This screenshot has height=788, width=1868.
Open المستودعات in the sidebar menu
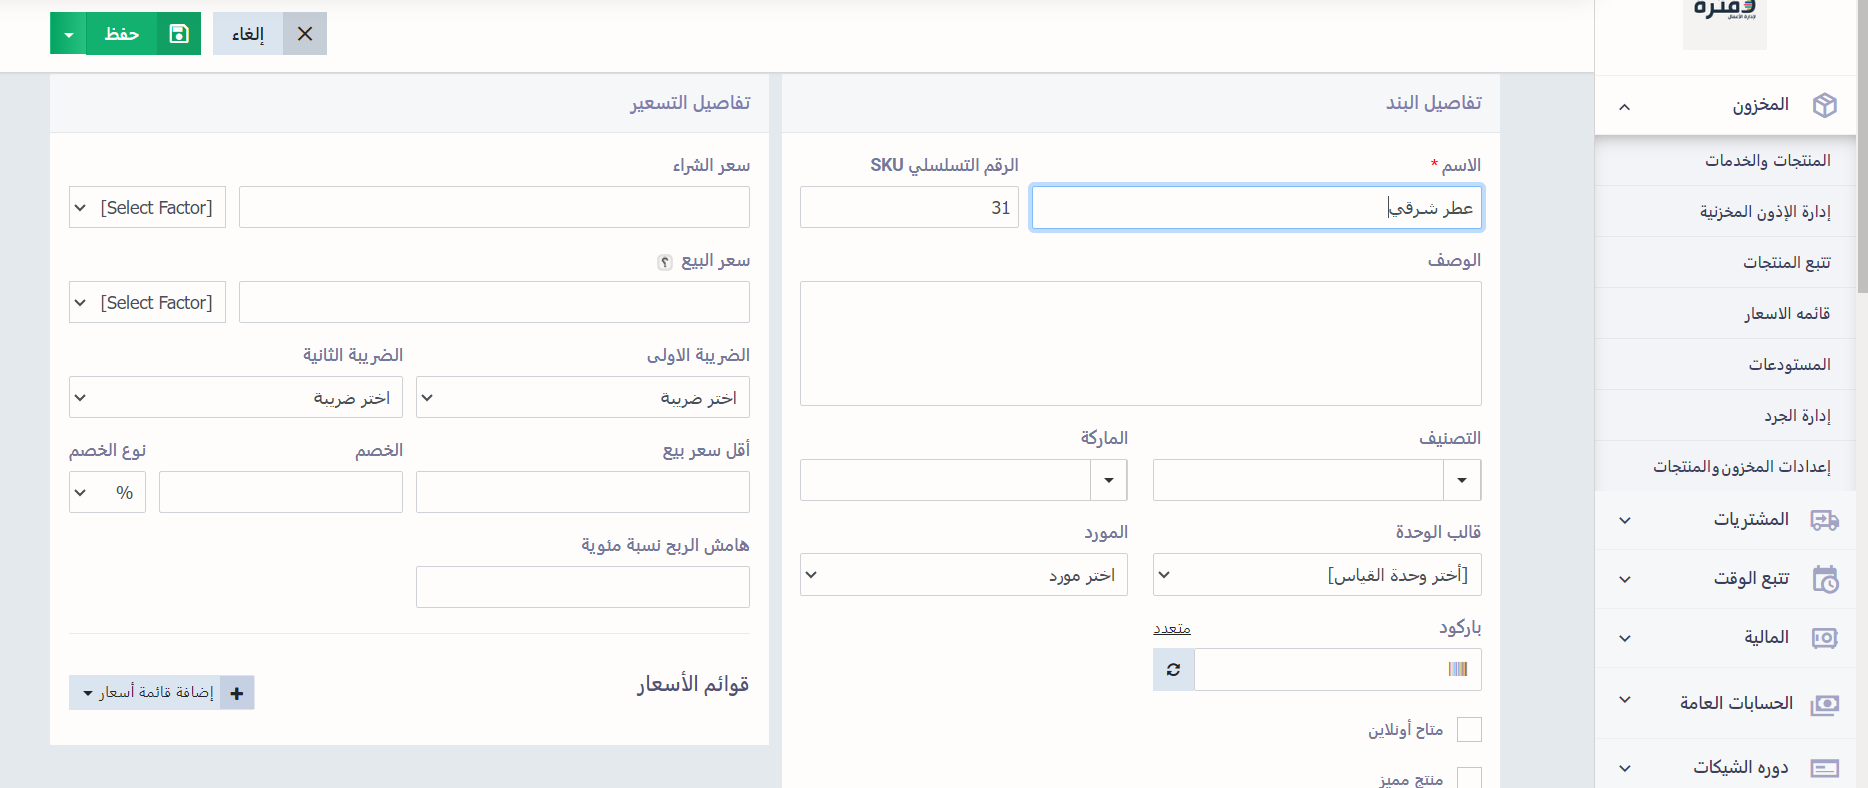(1788, 365)
